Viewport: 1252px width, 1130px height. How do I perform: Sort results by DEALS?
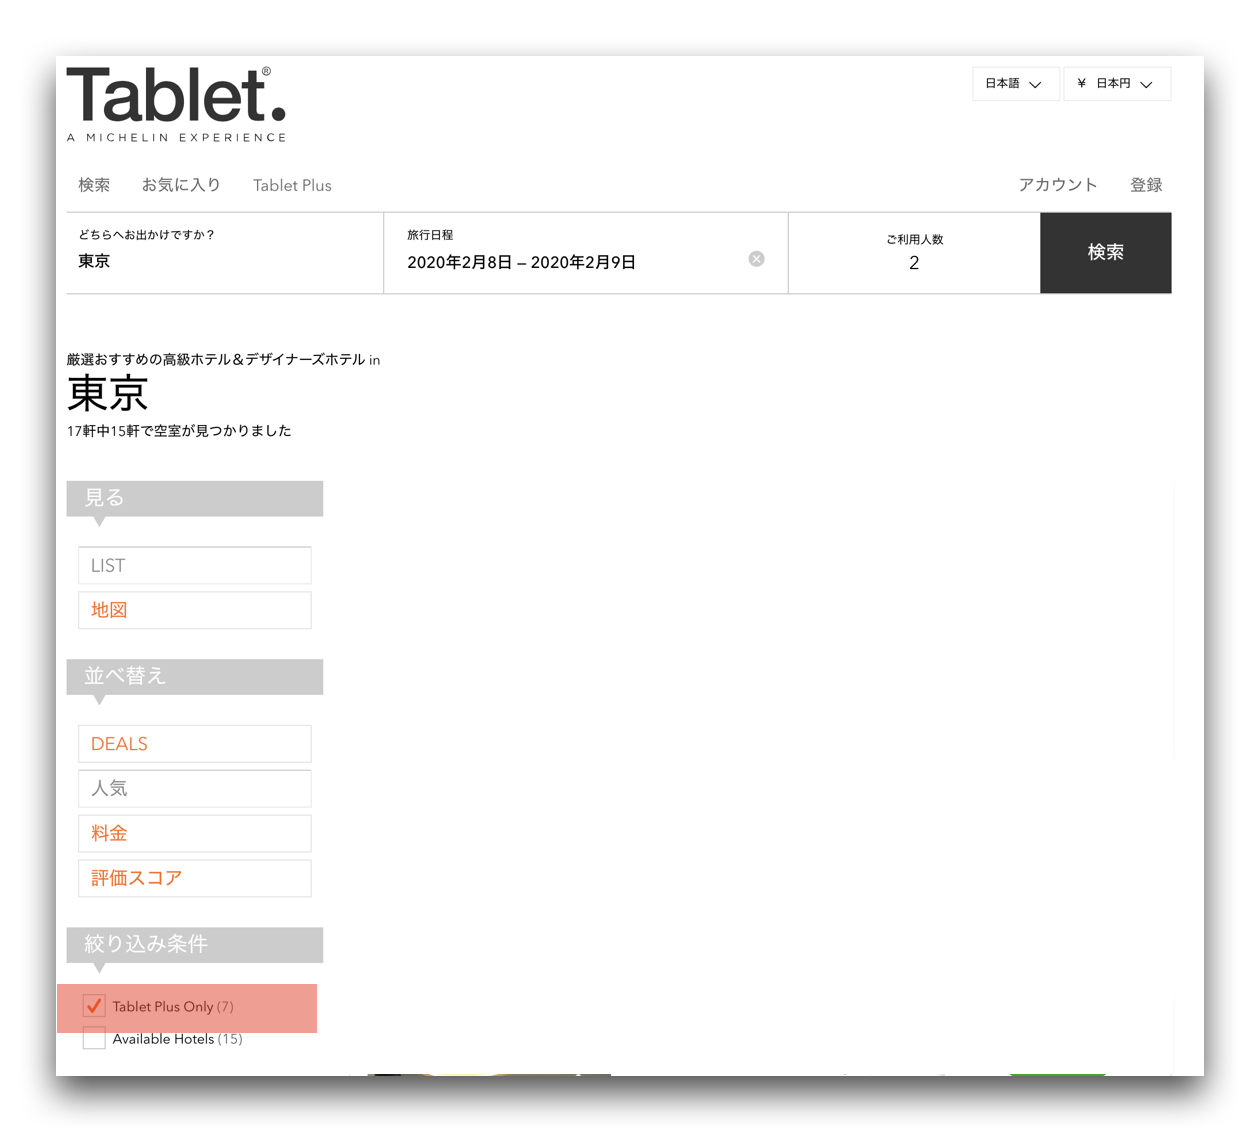pos(195,744)
